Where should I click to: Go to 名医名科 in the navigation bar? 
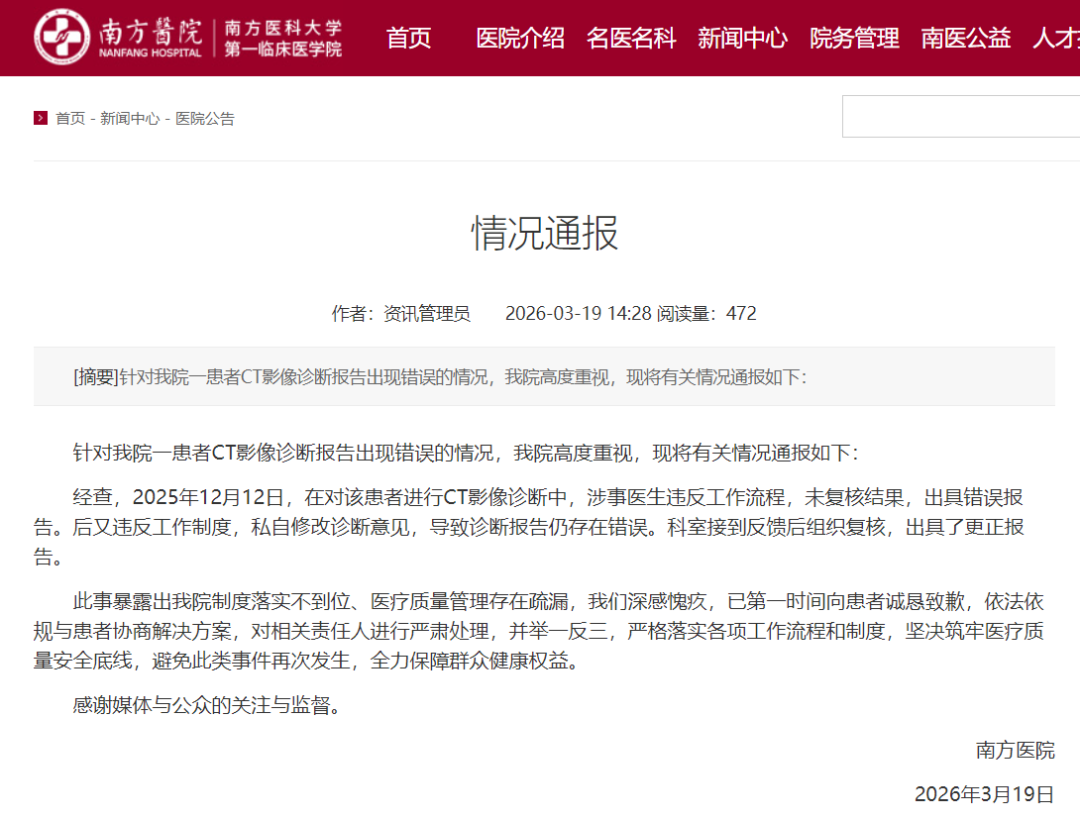(631, 38)
